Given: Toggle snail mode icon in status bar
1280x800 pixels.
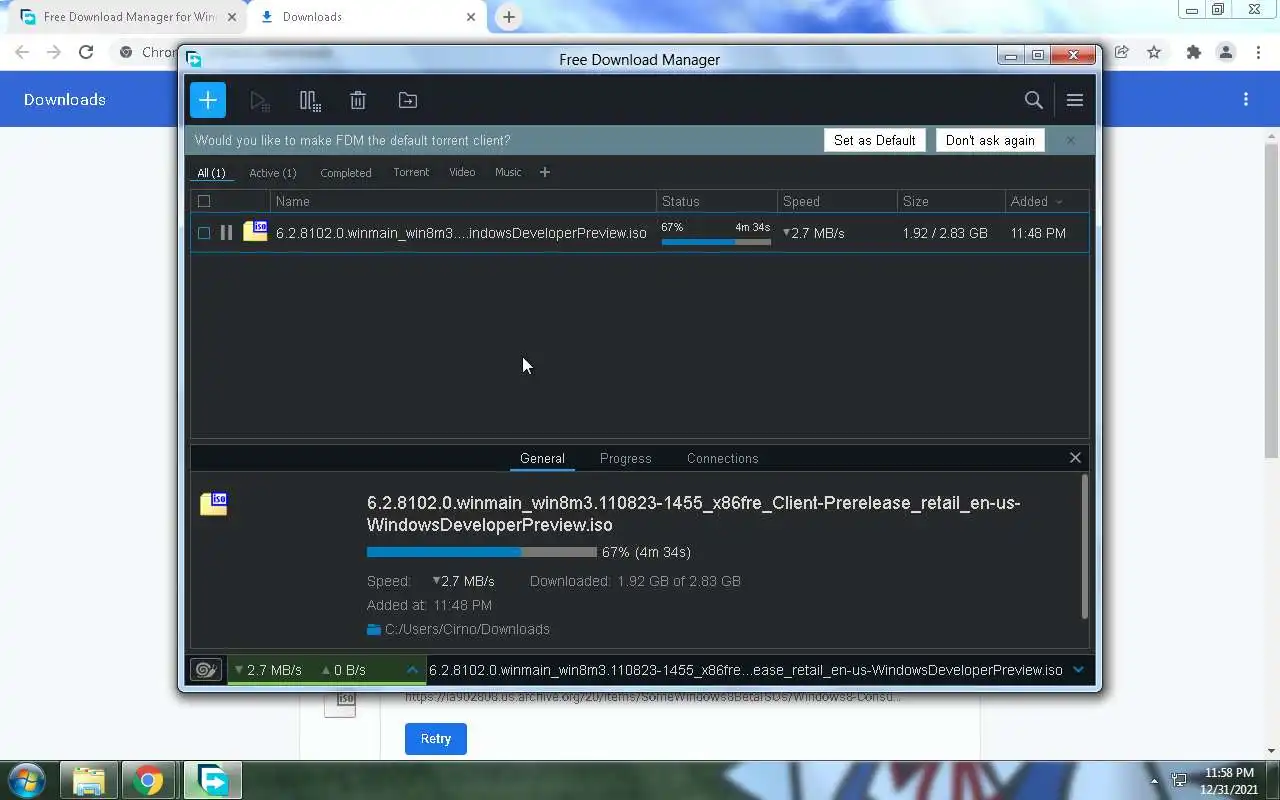Looking at the screenshot, I should click(206, 670).
